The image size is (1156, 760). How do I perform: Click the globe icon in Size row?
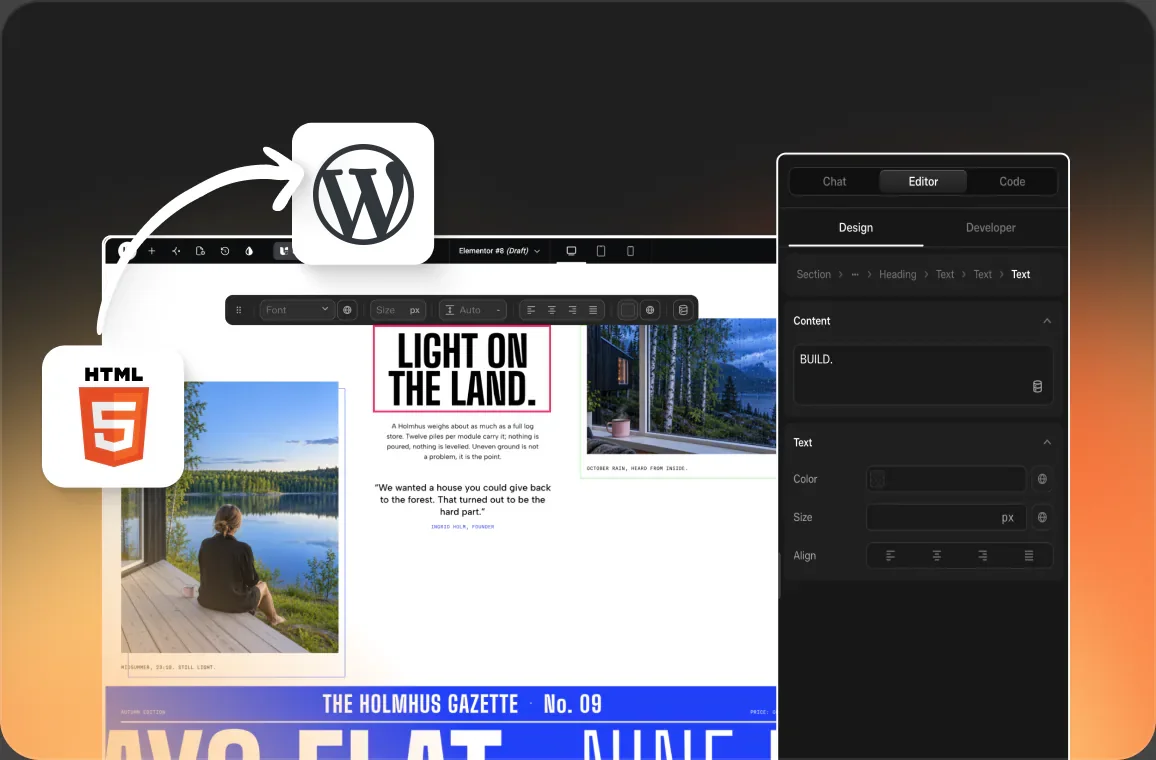point(1042,517)
